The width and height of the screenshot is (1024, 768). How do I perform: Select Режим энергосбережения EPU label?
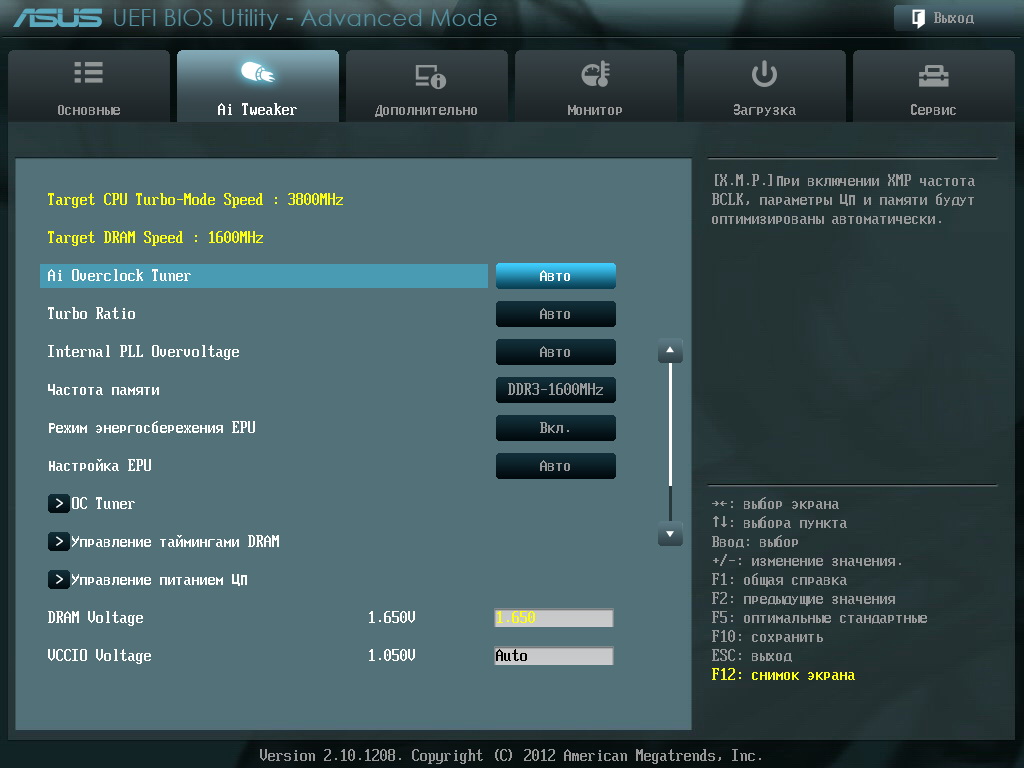point(152,428)
